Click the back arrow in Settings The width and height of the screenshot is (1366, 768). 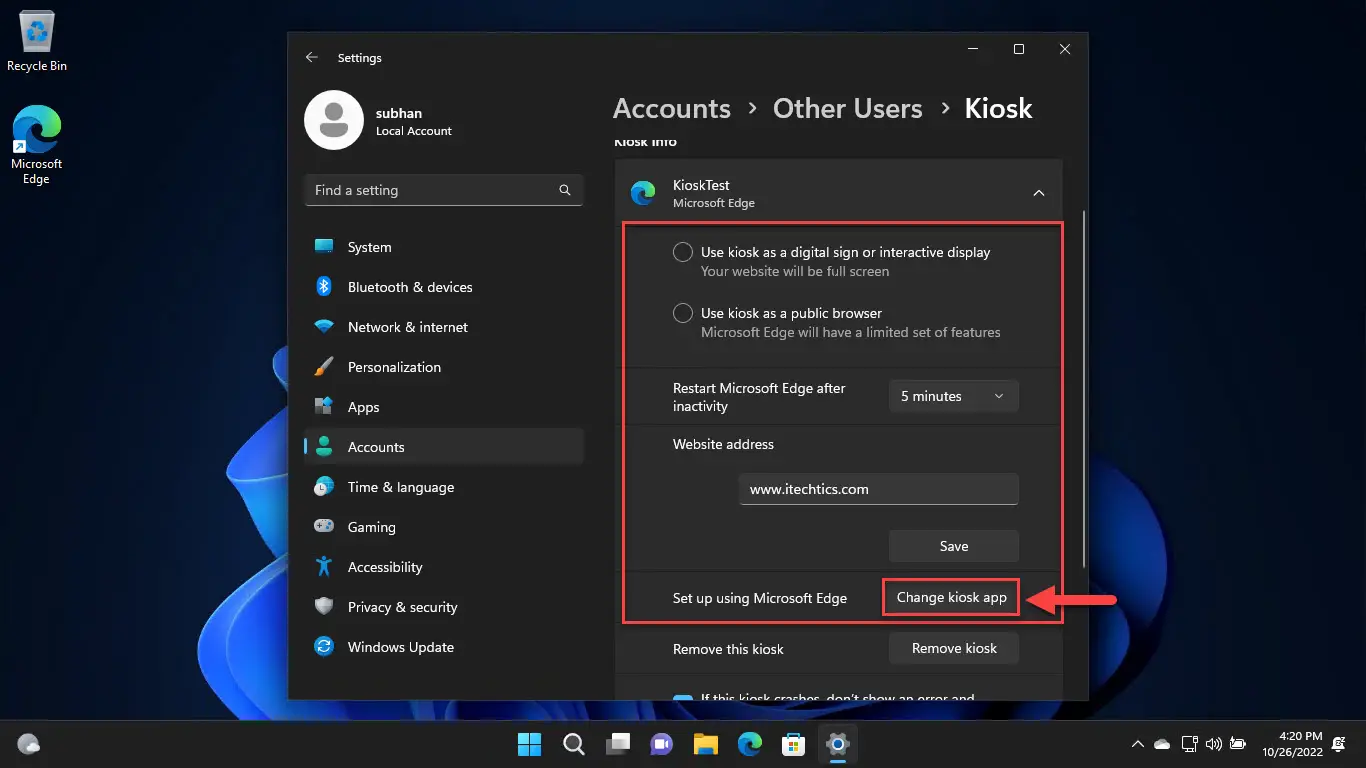pyautogui.click(x=312, y=58)
